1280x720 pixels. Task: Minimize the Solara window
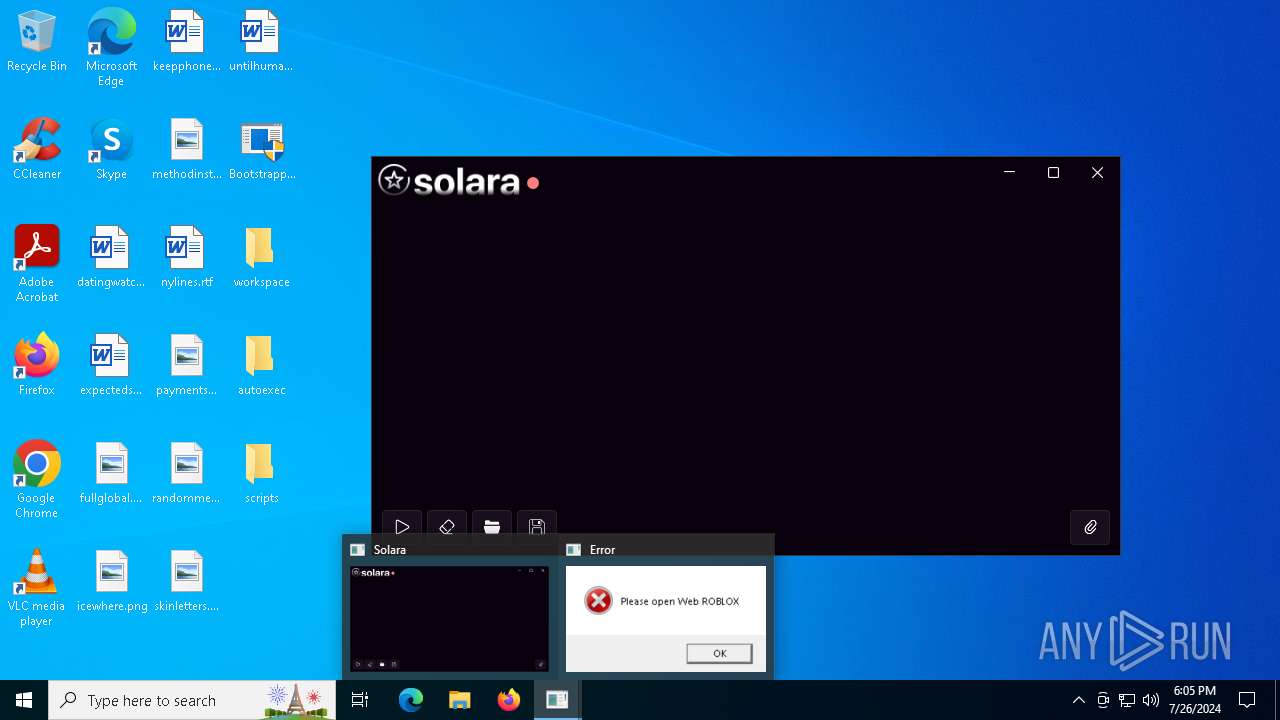coord(1009,173)
